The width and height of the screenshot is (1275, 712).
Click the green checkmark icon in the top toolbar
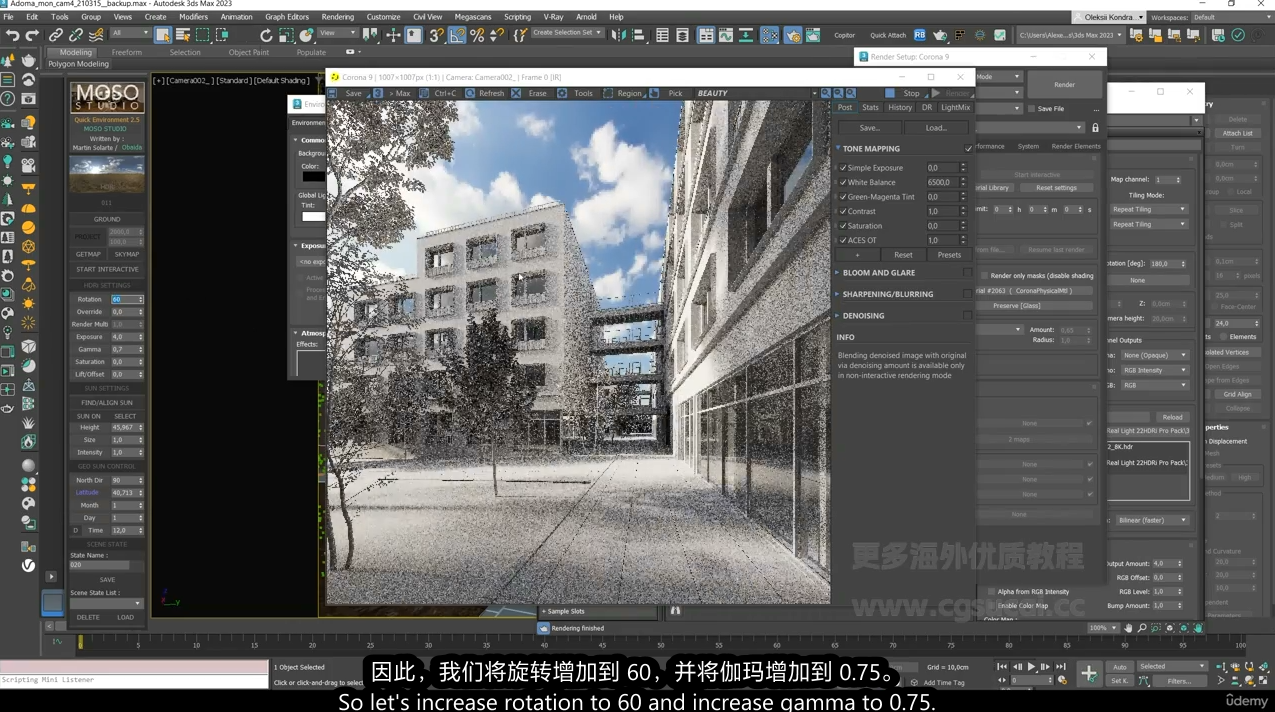[1238, 35]
